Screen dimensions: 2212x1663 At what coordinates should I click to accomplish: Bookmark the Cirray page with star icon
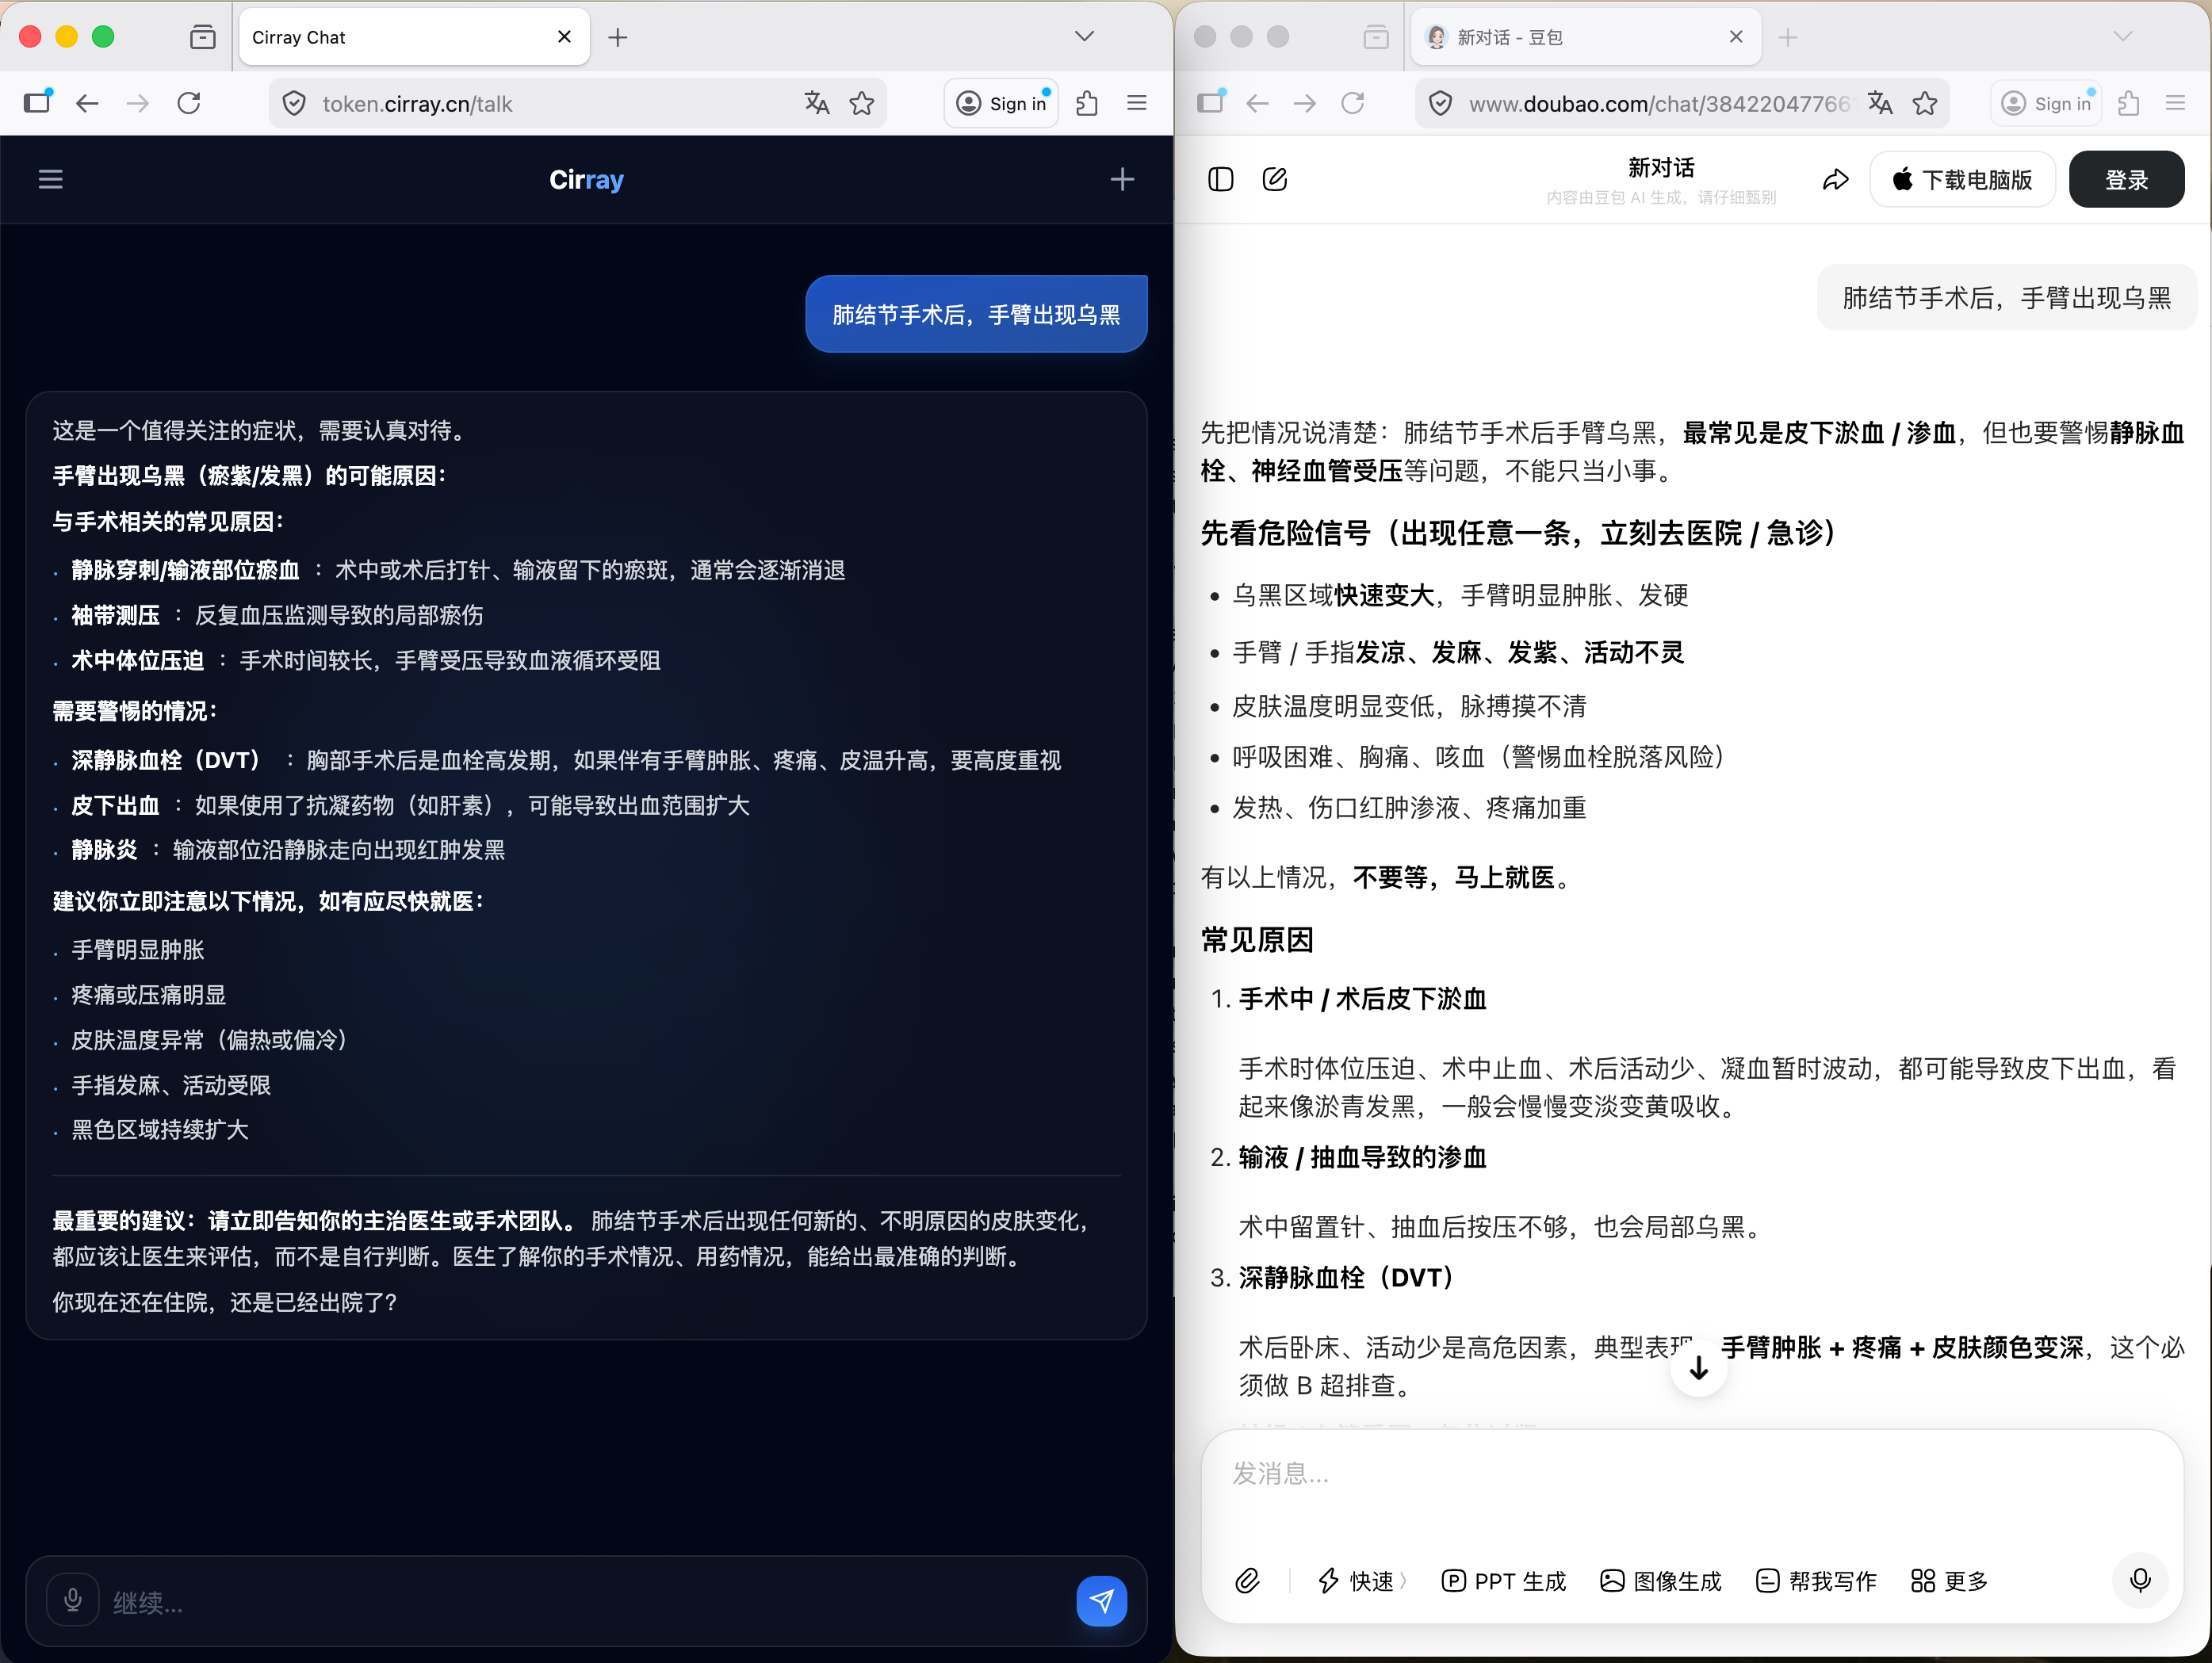click(862, 103)
